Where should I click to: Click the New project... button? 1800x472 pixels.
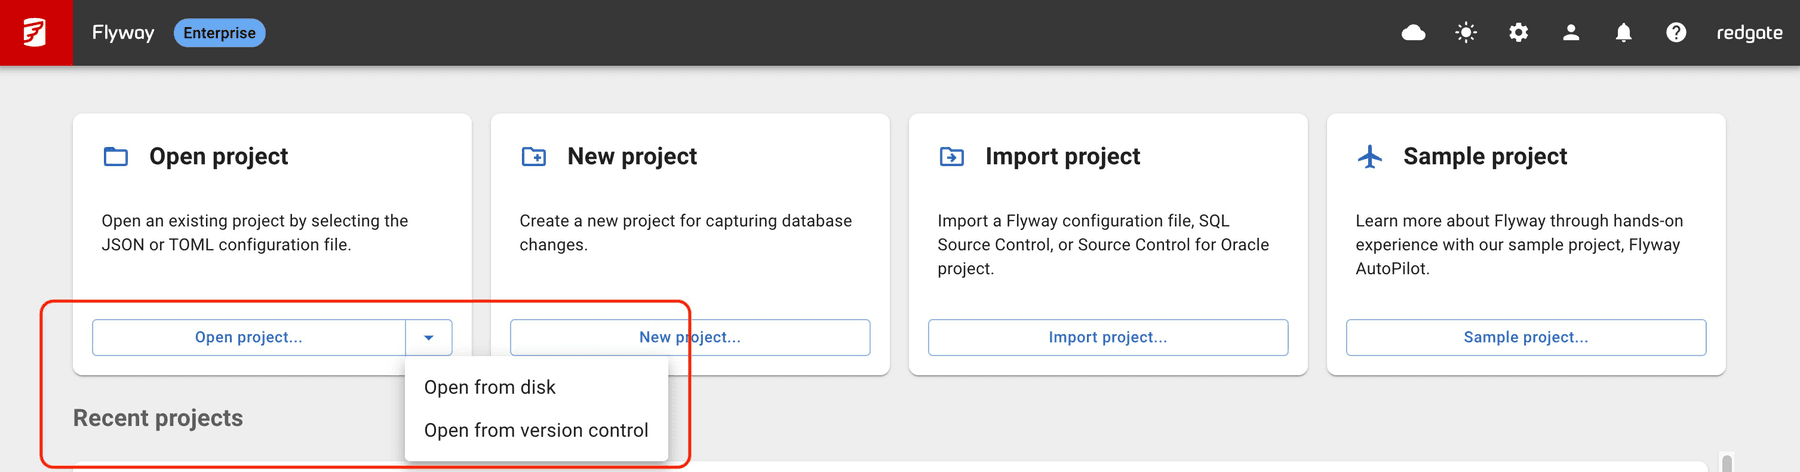coord(690,338)
